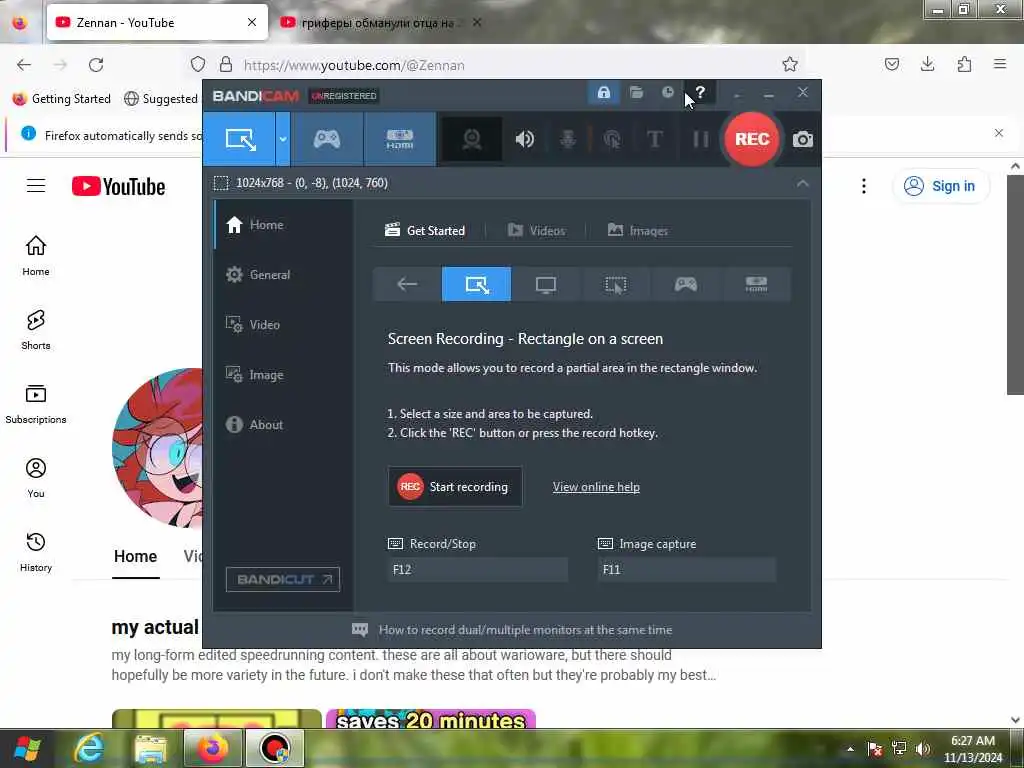
Task: Toggle microphone recording icon
Action: (x=568, y=139)
